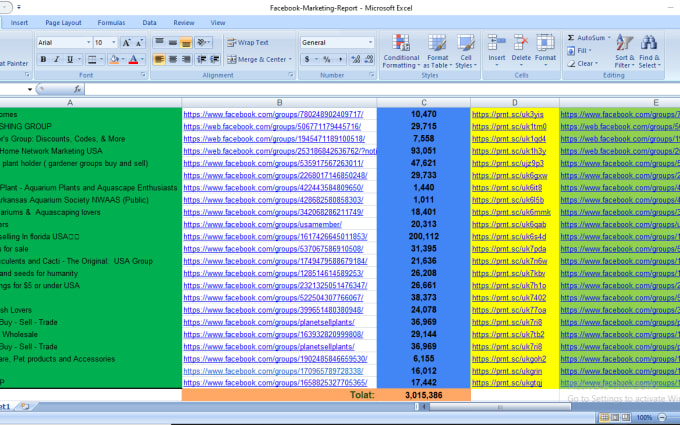
Task: Toggle Italic formatting
Action: point(56,59)
